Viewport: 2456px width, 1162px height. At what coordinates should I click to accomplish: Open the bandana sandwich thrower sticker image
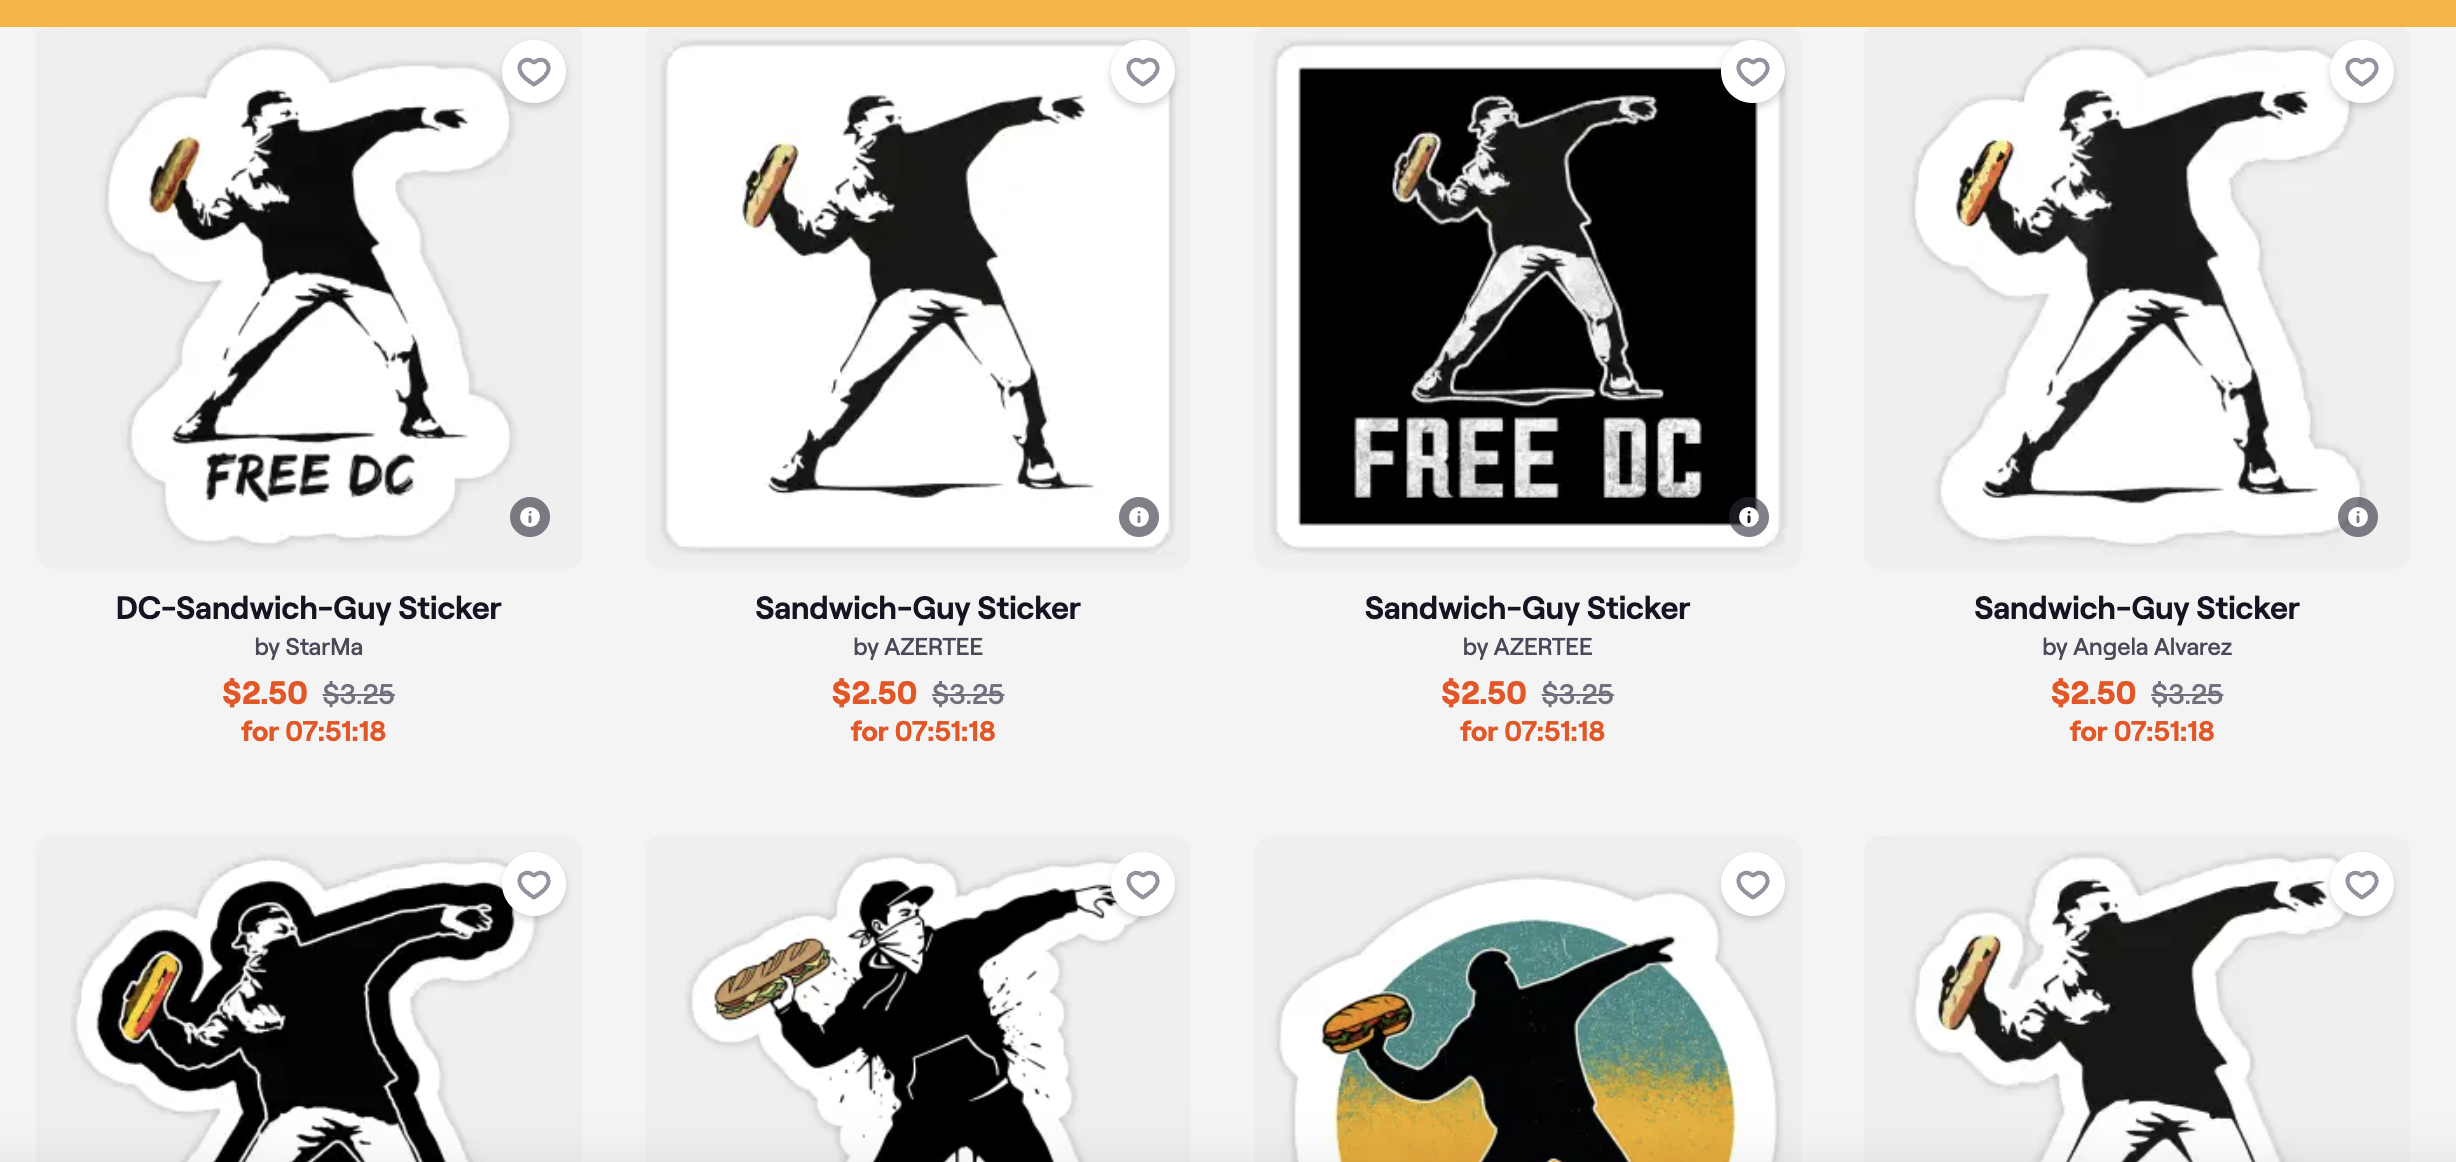tap(918, 1000)
